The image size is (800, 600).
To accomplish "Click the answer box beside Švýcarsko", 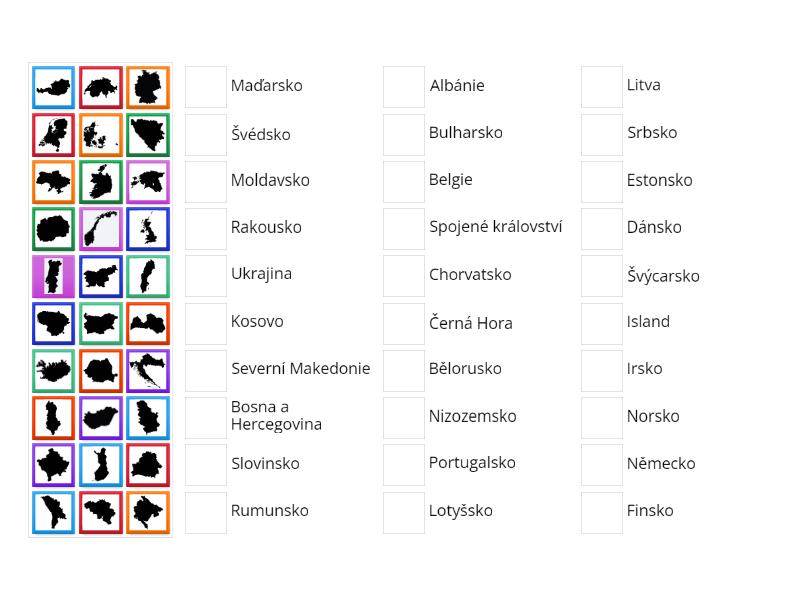I will [602, 276].
